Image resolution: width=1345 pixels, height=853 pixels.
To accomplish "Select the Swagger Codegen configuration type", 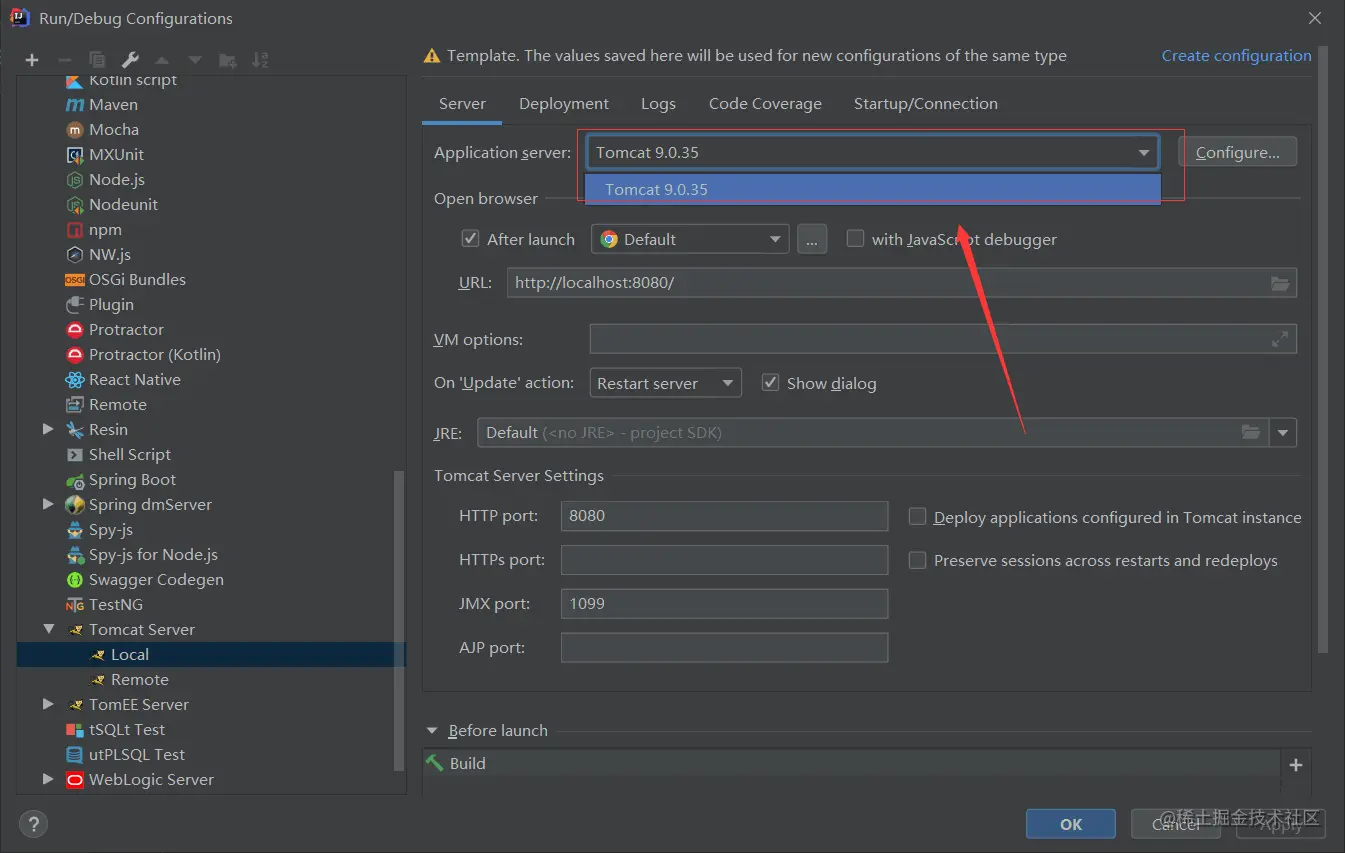I will (x=156, y=579).
